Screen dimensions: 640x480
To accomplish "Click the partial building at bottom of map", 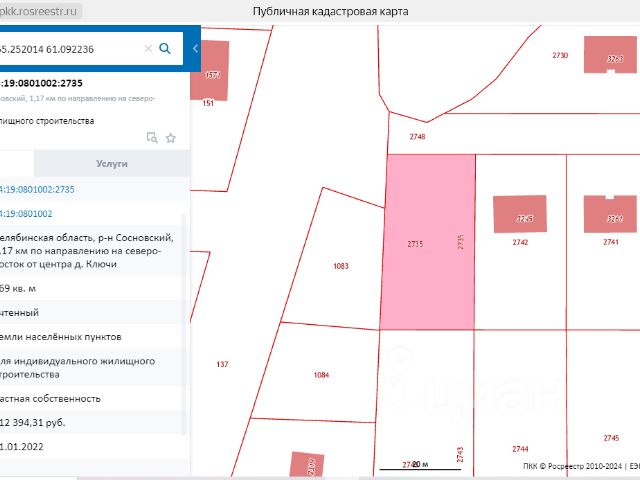I will point(307,464).
